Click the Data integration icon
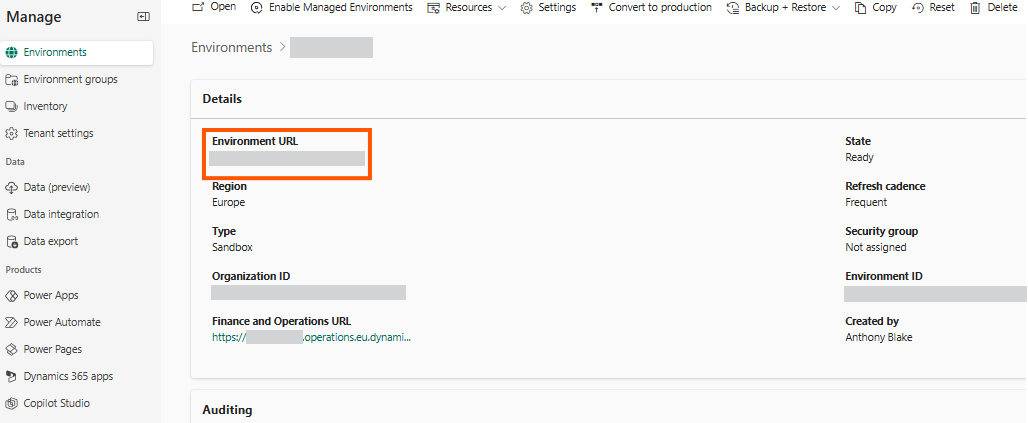The height and width of the screenshot is (423, 1028). [11, 214]
